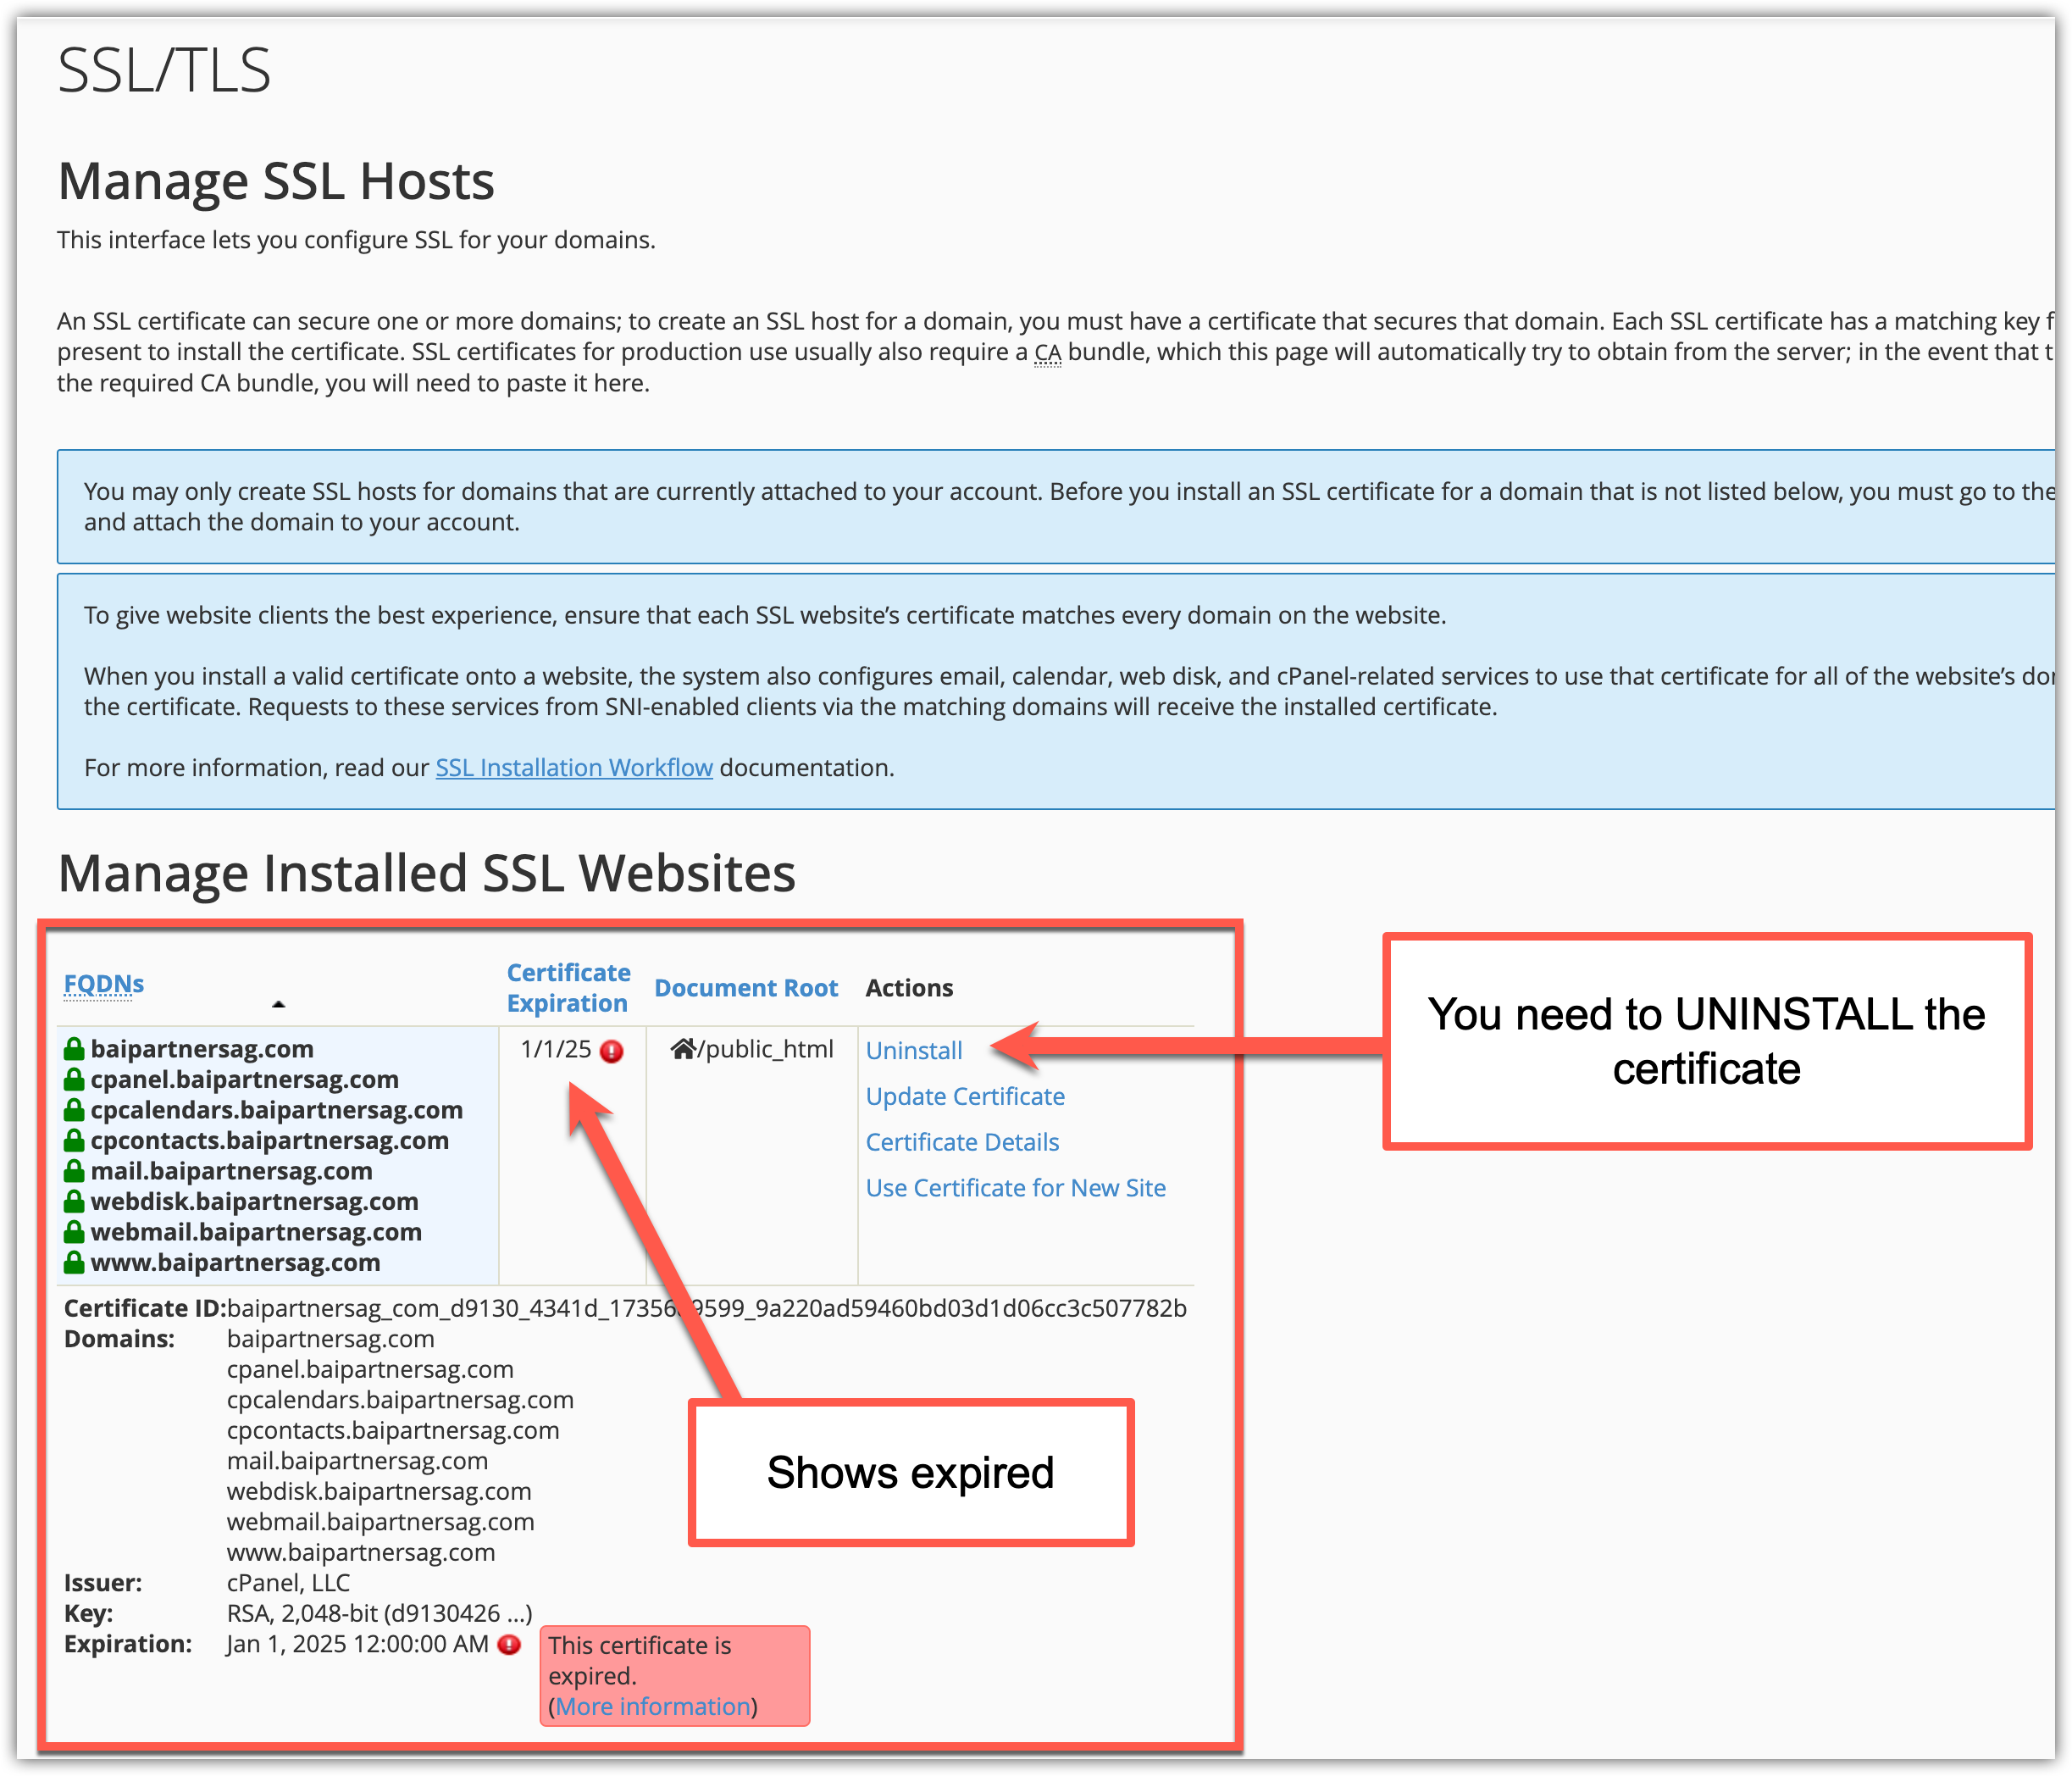Click the red alert icon after Expiration time
The width and height of the screenshot is (2072, 1776).
(x=509, y=1645)
